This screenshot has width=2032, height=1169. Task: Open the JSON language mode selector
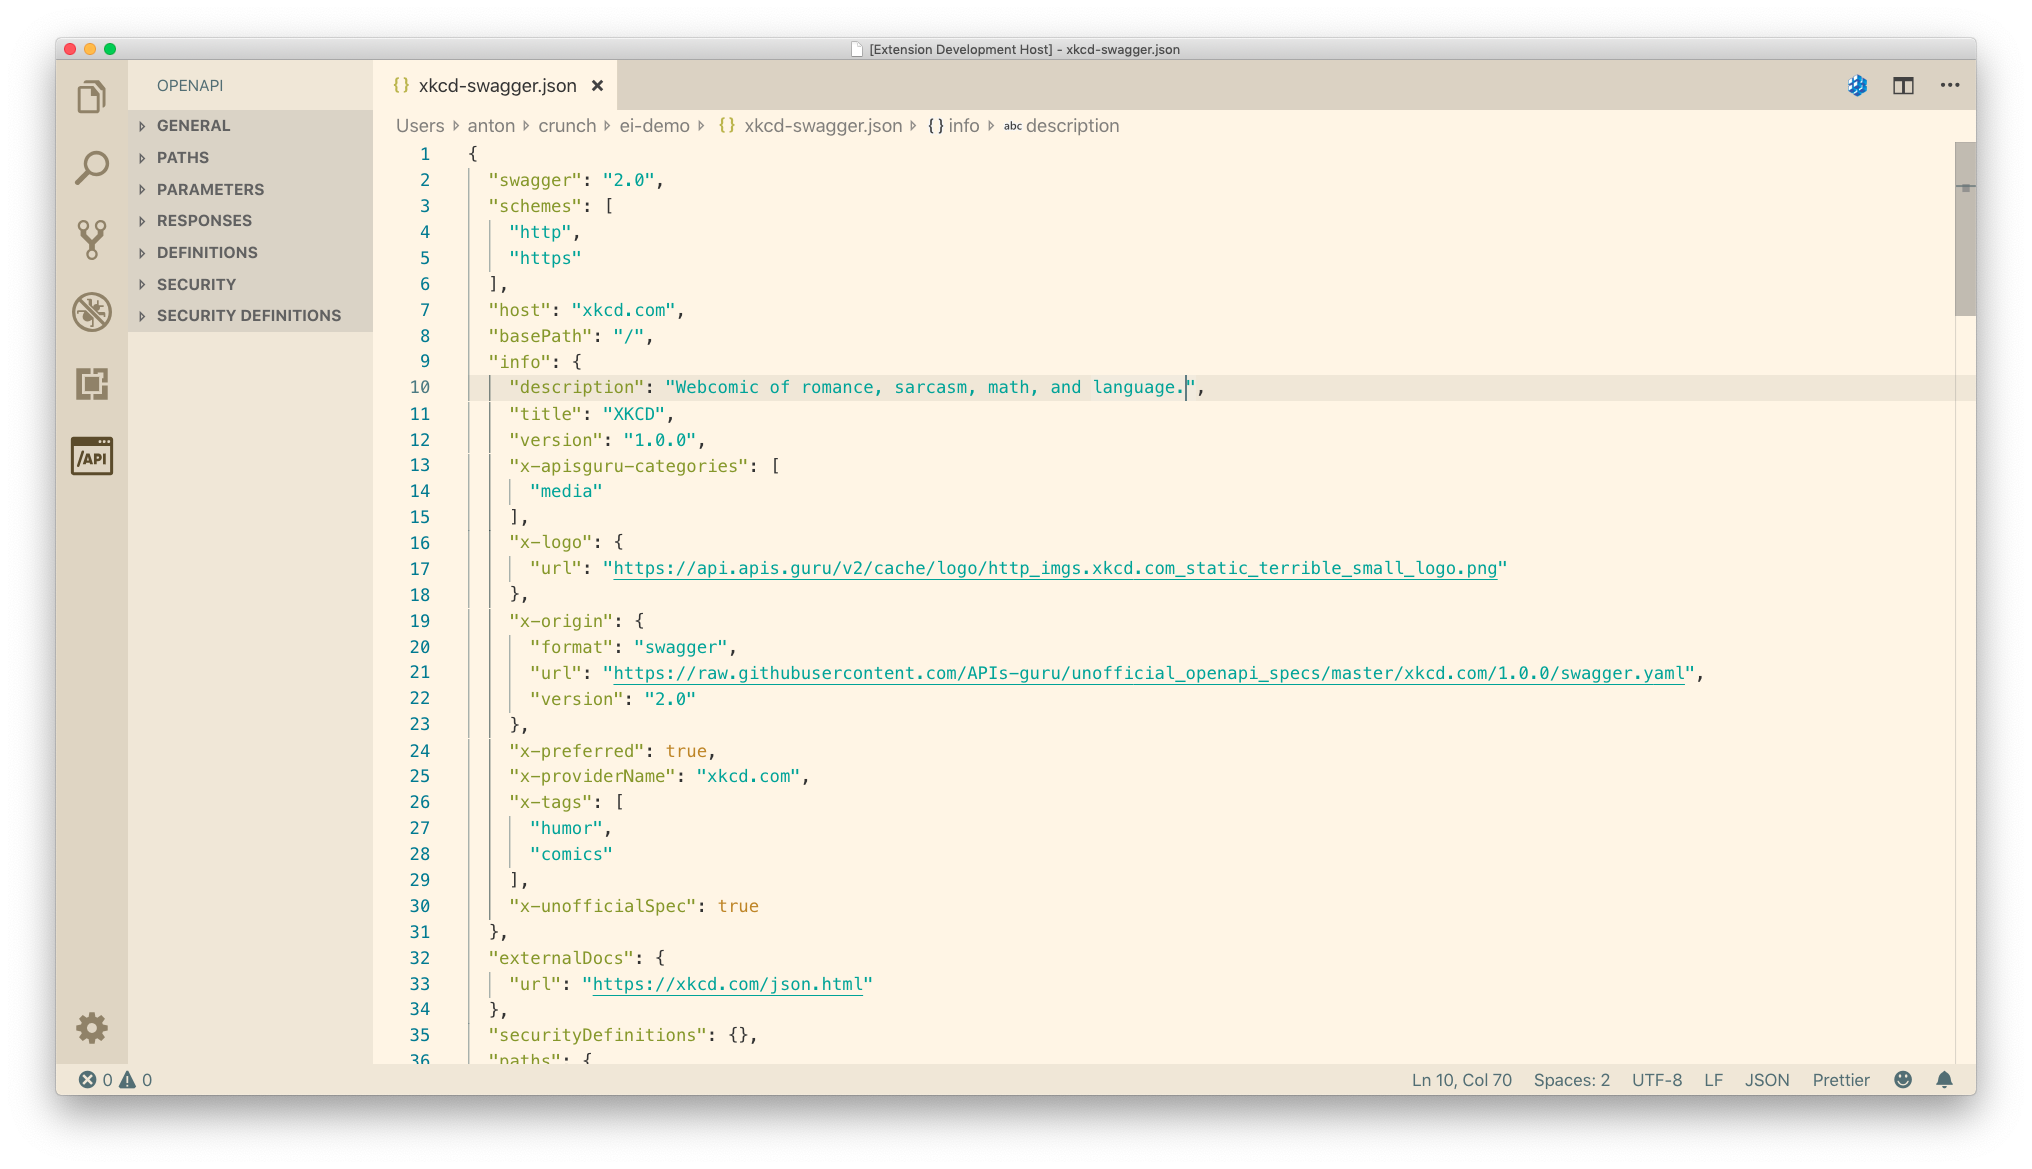coord(1766,1080)
